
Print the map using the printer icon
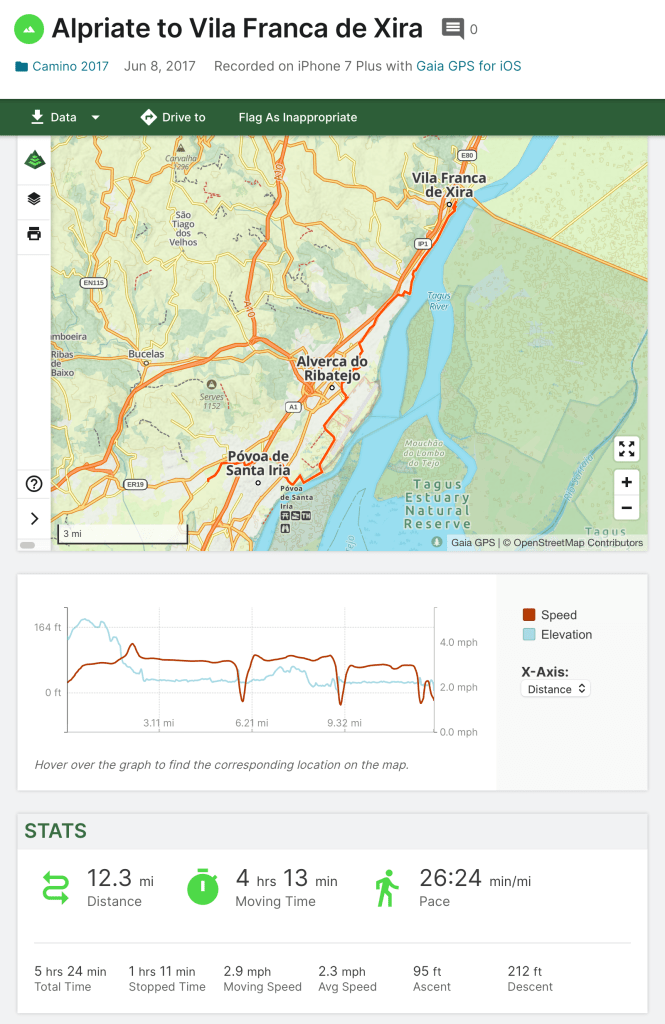pos(34,234)
